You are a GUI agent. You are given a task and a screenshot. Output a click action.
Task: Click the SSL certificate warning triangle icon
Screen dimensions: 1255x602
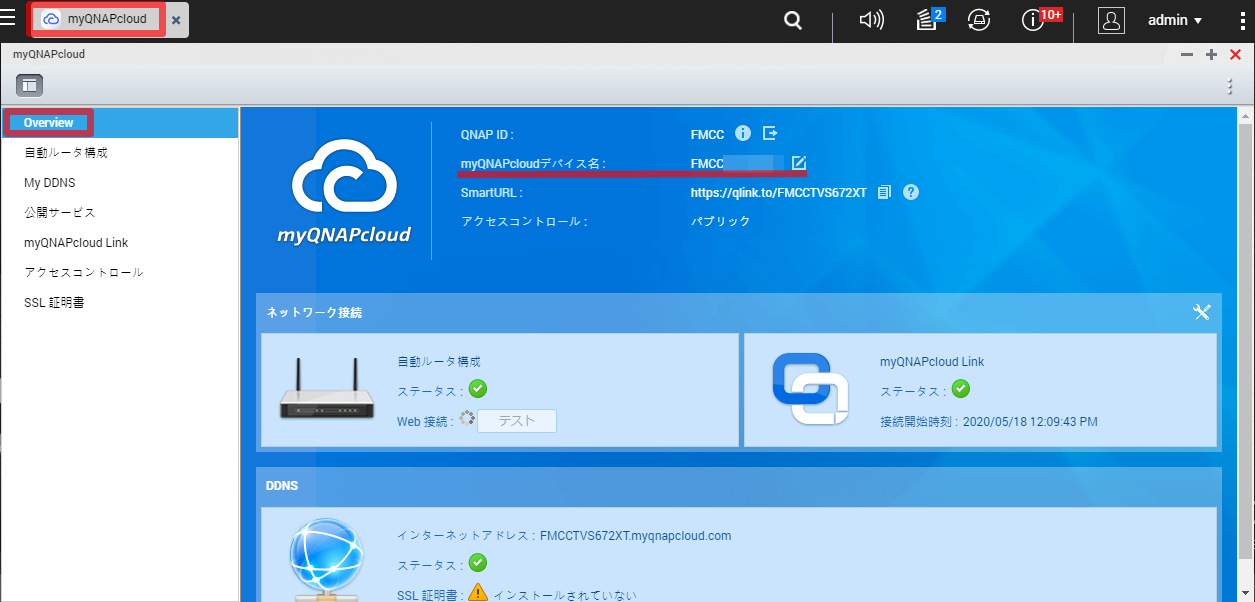click(478, 592)
